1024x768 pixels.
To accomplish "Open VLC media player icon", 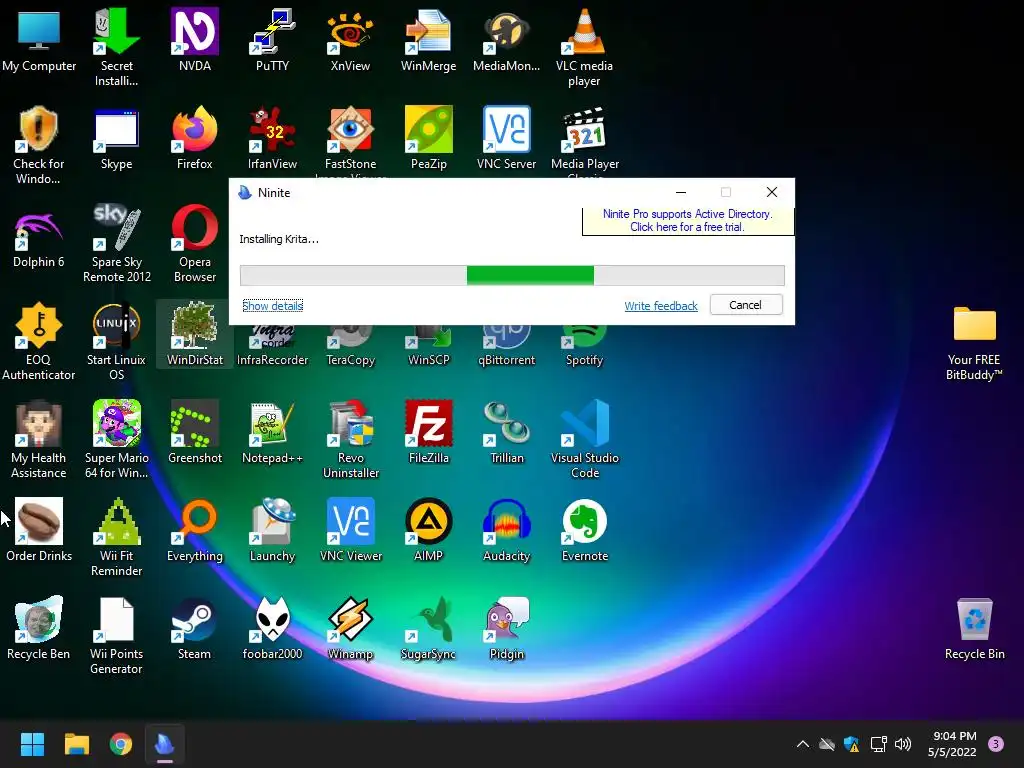I will 584,48.
